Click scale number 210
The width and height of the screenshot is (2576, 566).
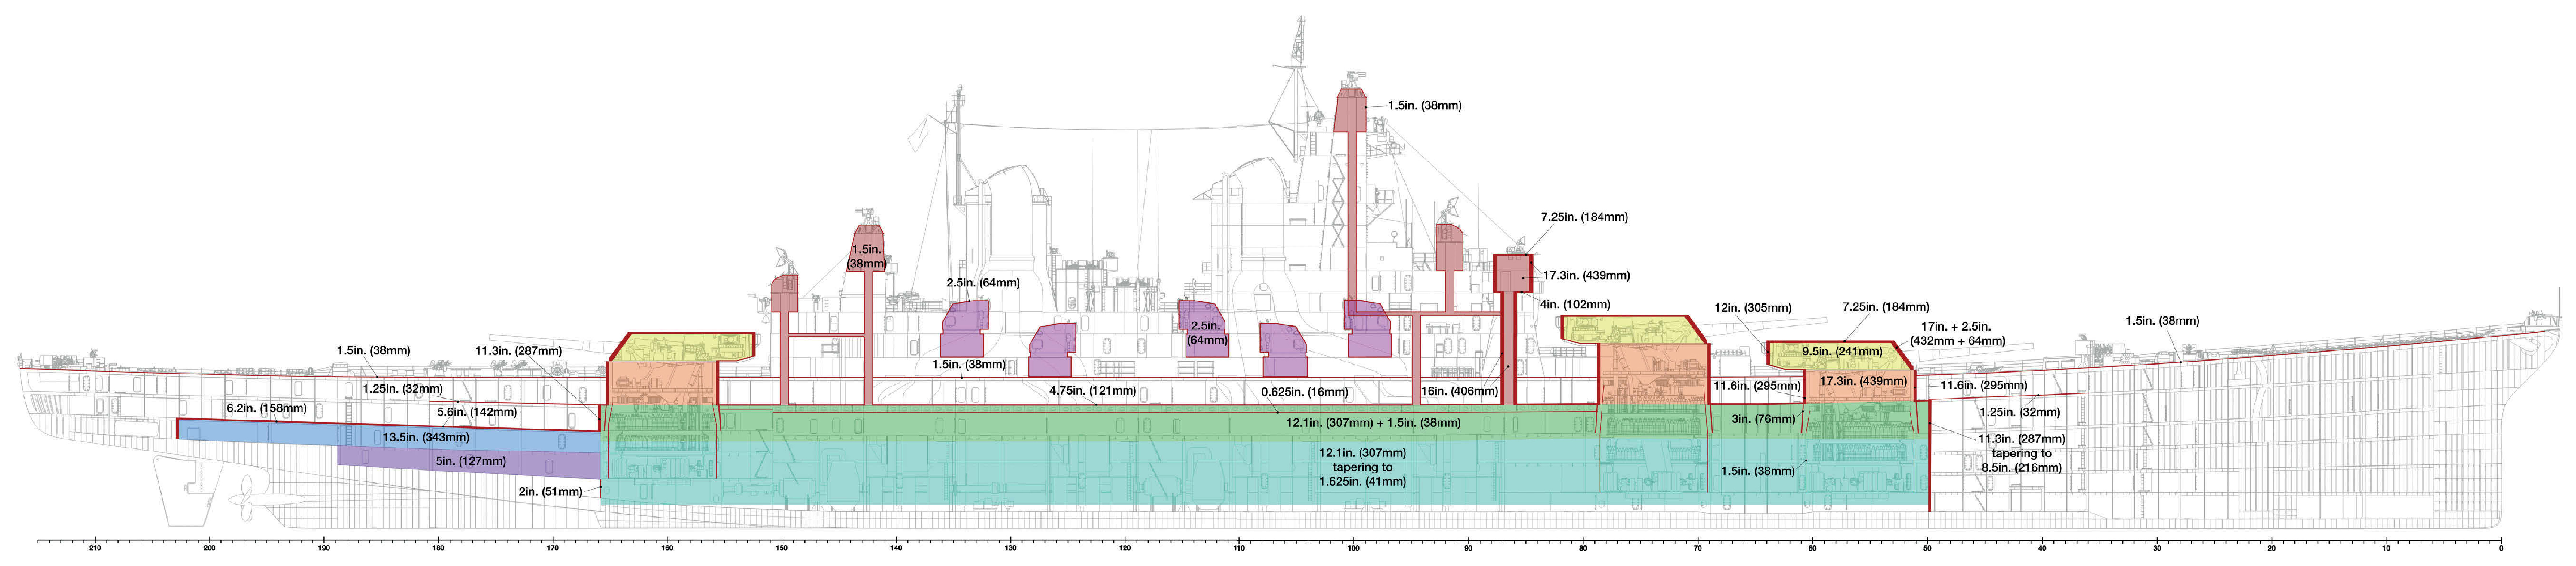(x=95, y=548)
